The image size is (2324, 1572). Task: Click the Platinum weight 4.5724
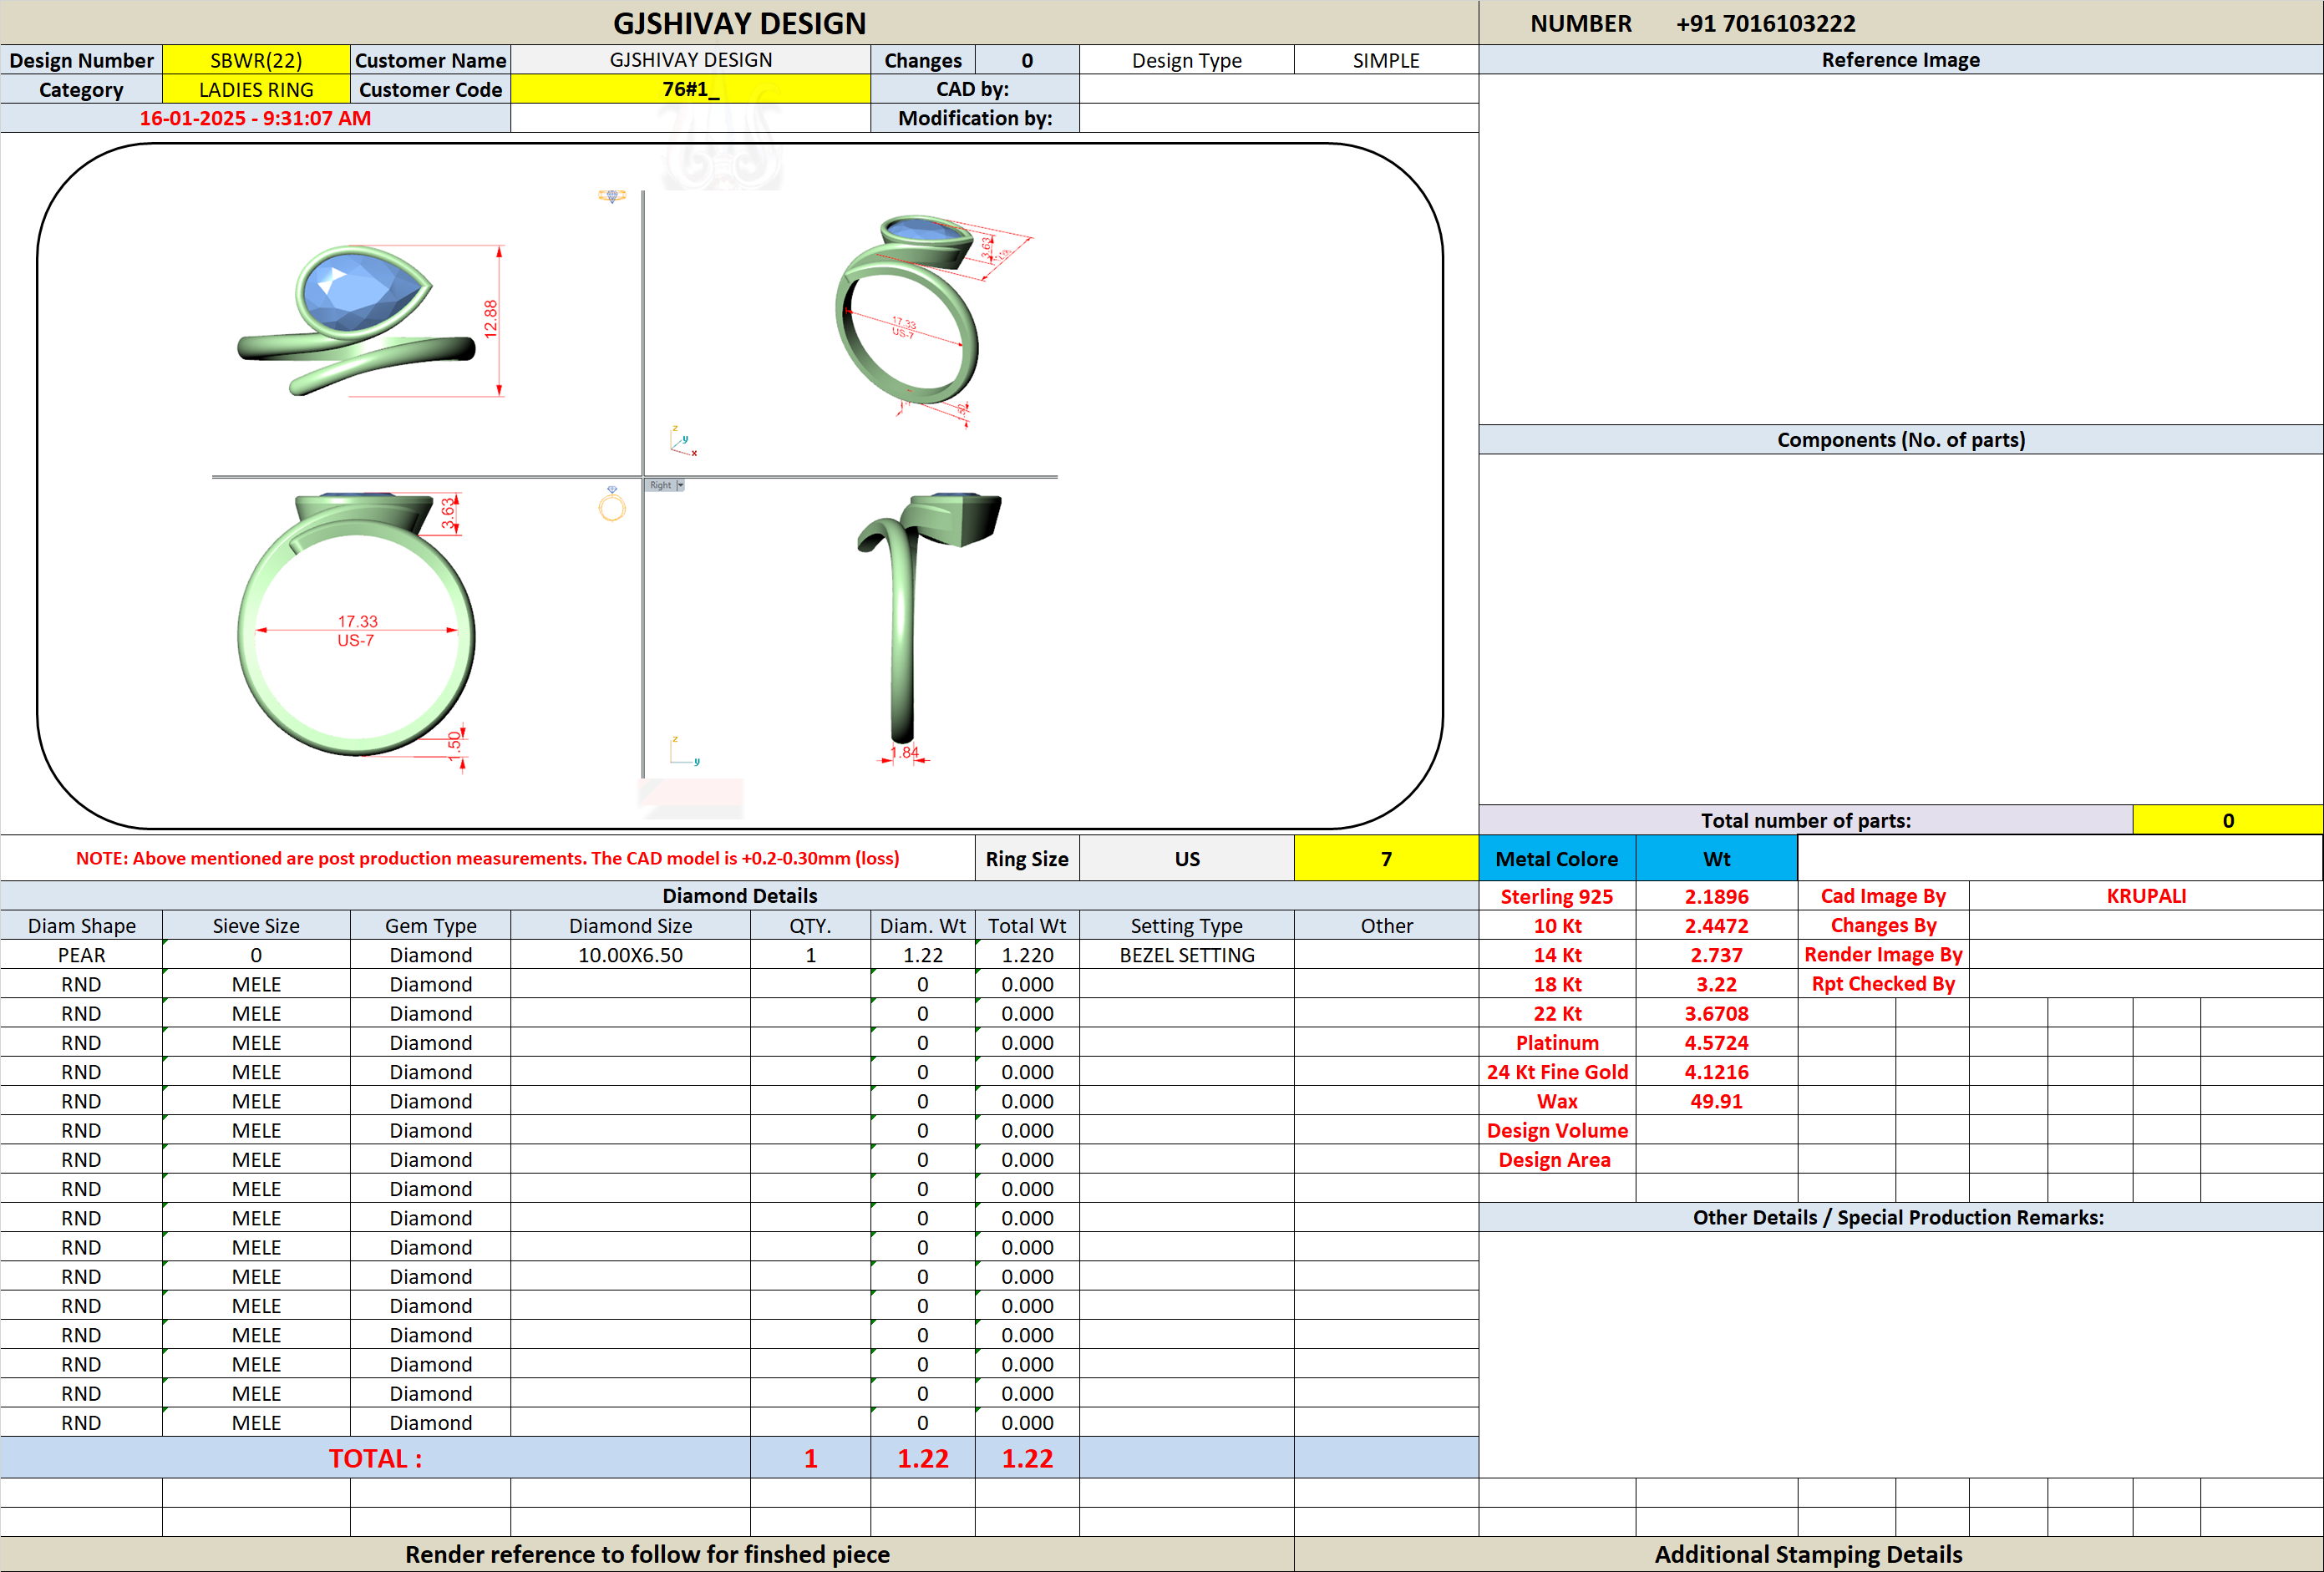point(1717,1042)
